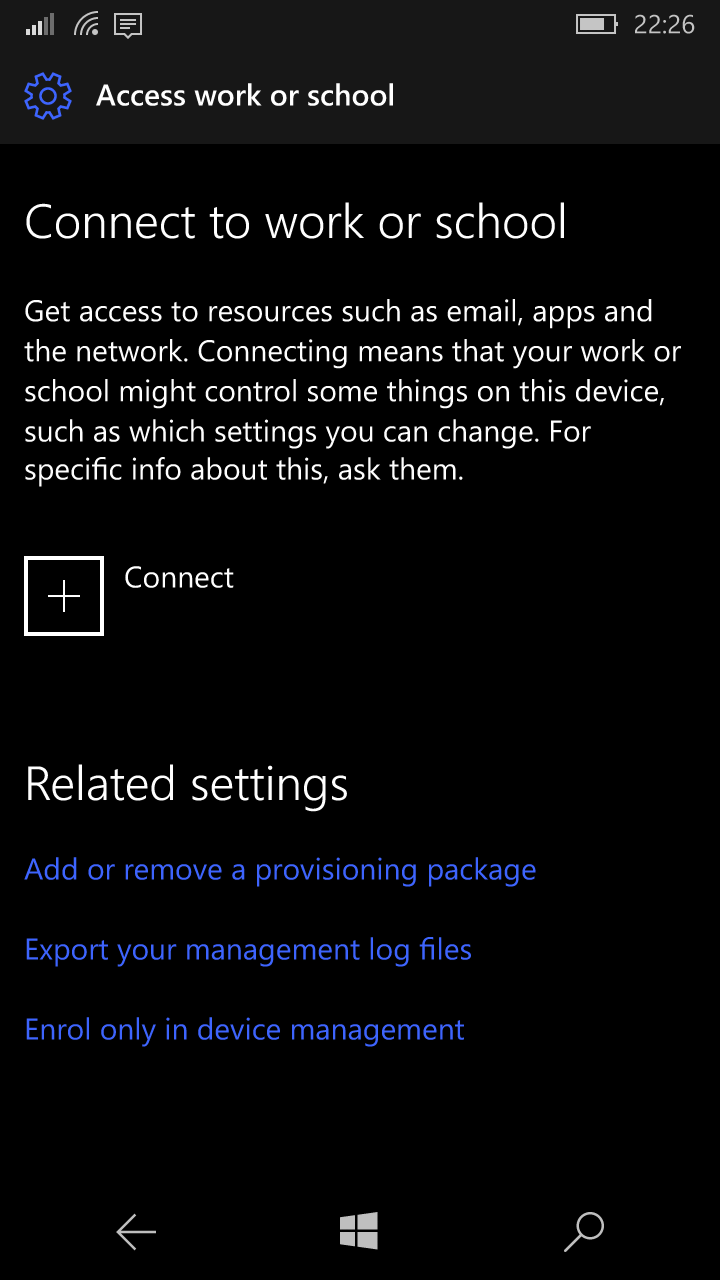The image size is (720, 1280).
Task: Select Enrol only in device management
Action: pyautogui.click(x=244, y=1030)
